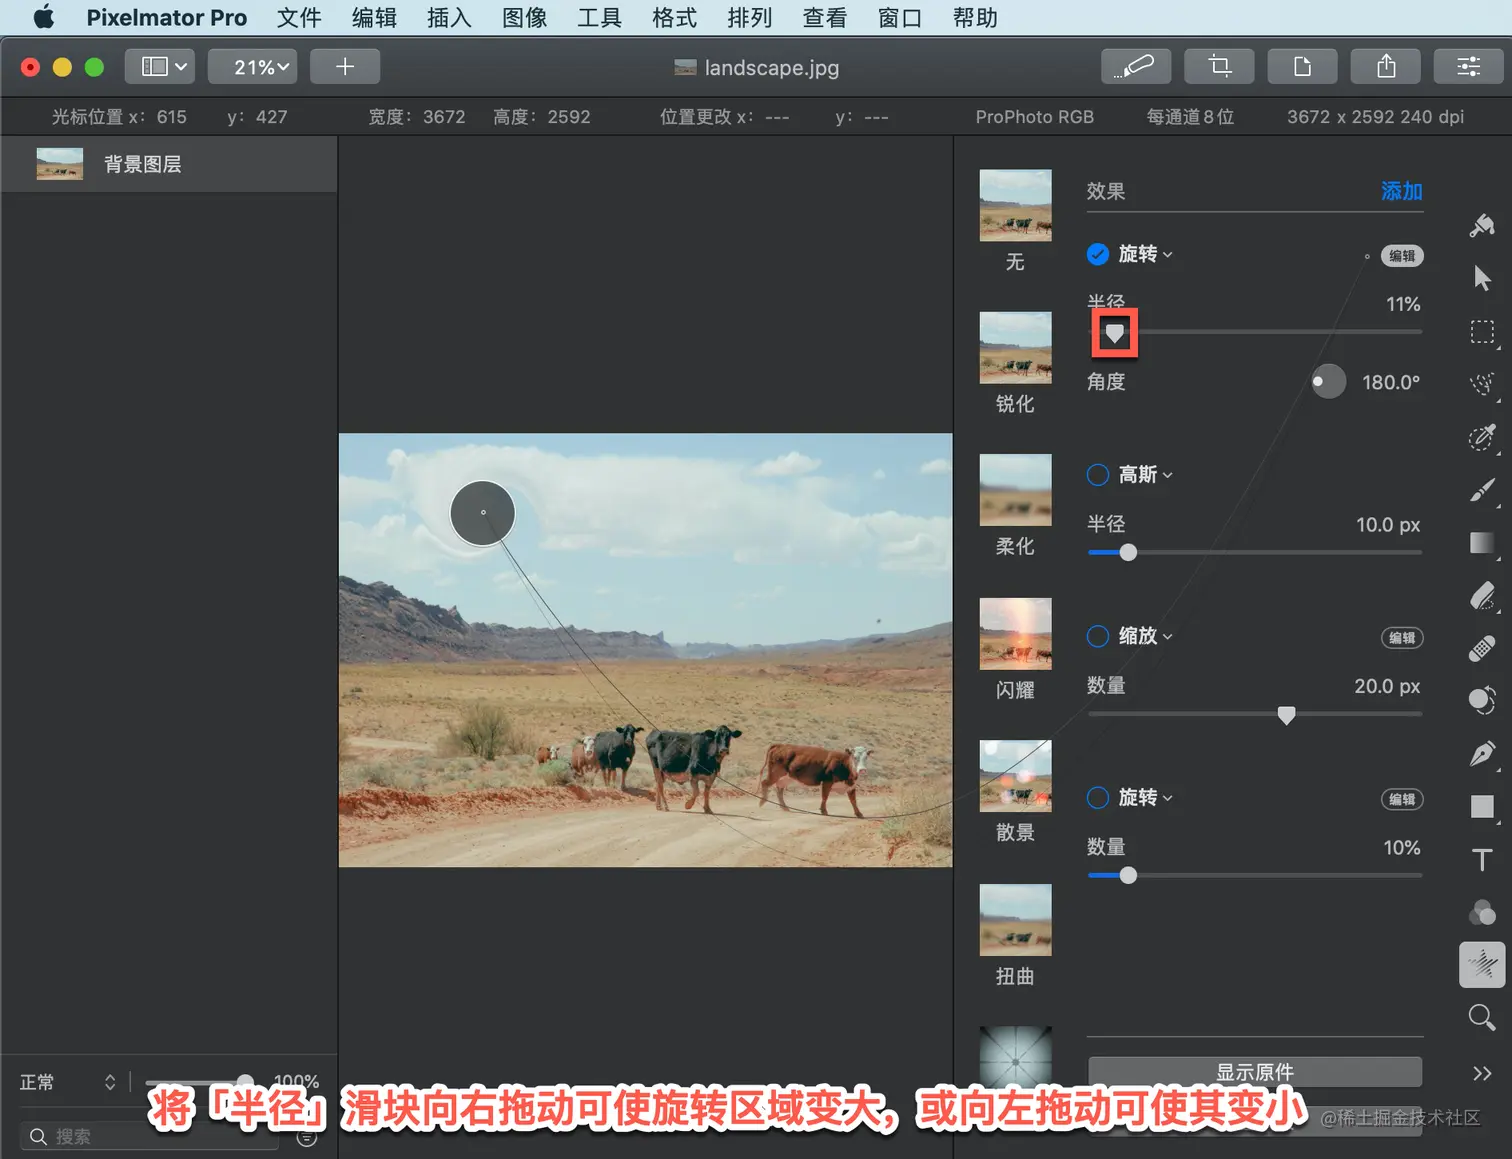Open the Apple menu
The image size is (1512, 1159).
tap(44, 17)
